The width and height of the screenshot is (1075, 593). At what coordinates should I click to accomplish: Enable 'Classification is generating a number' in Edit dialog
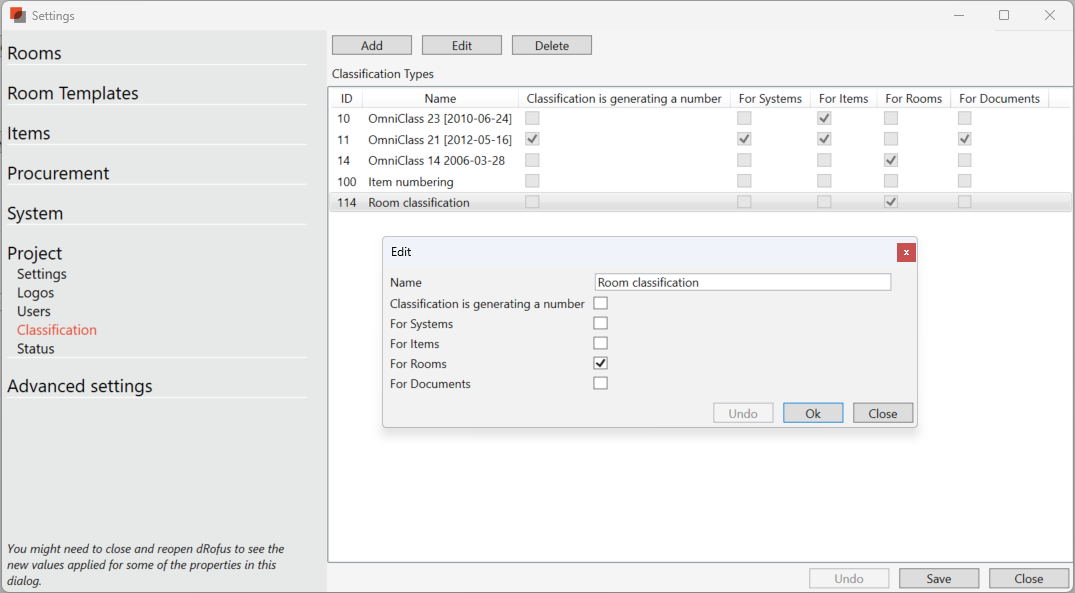click(x=600, y=303)
